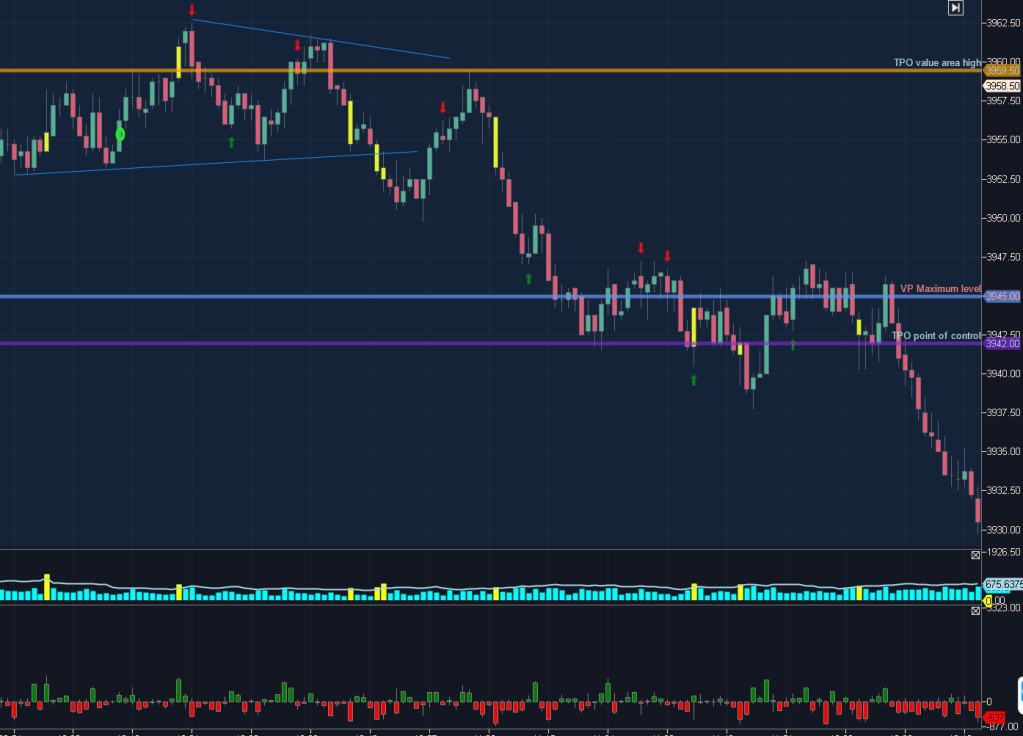Select the orange 3959.50 price tag
The image size is (1023, 736).
[x=1002, y=71]
